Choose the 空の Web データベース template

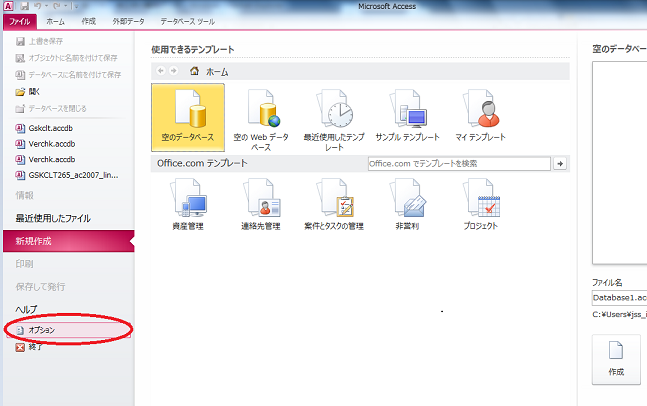pyautogui.click(x=261, y=120)
